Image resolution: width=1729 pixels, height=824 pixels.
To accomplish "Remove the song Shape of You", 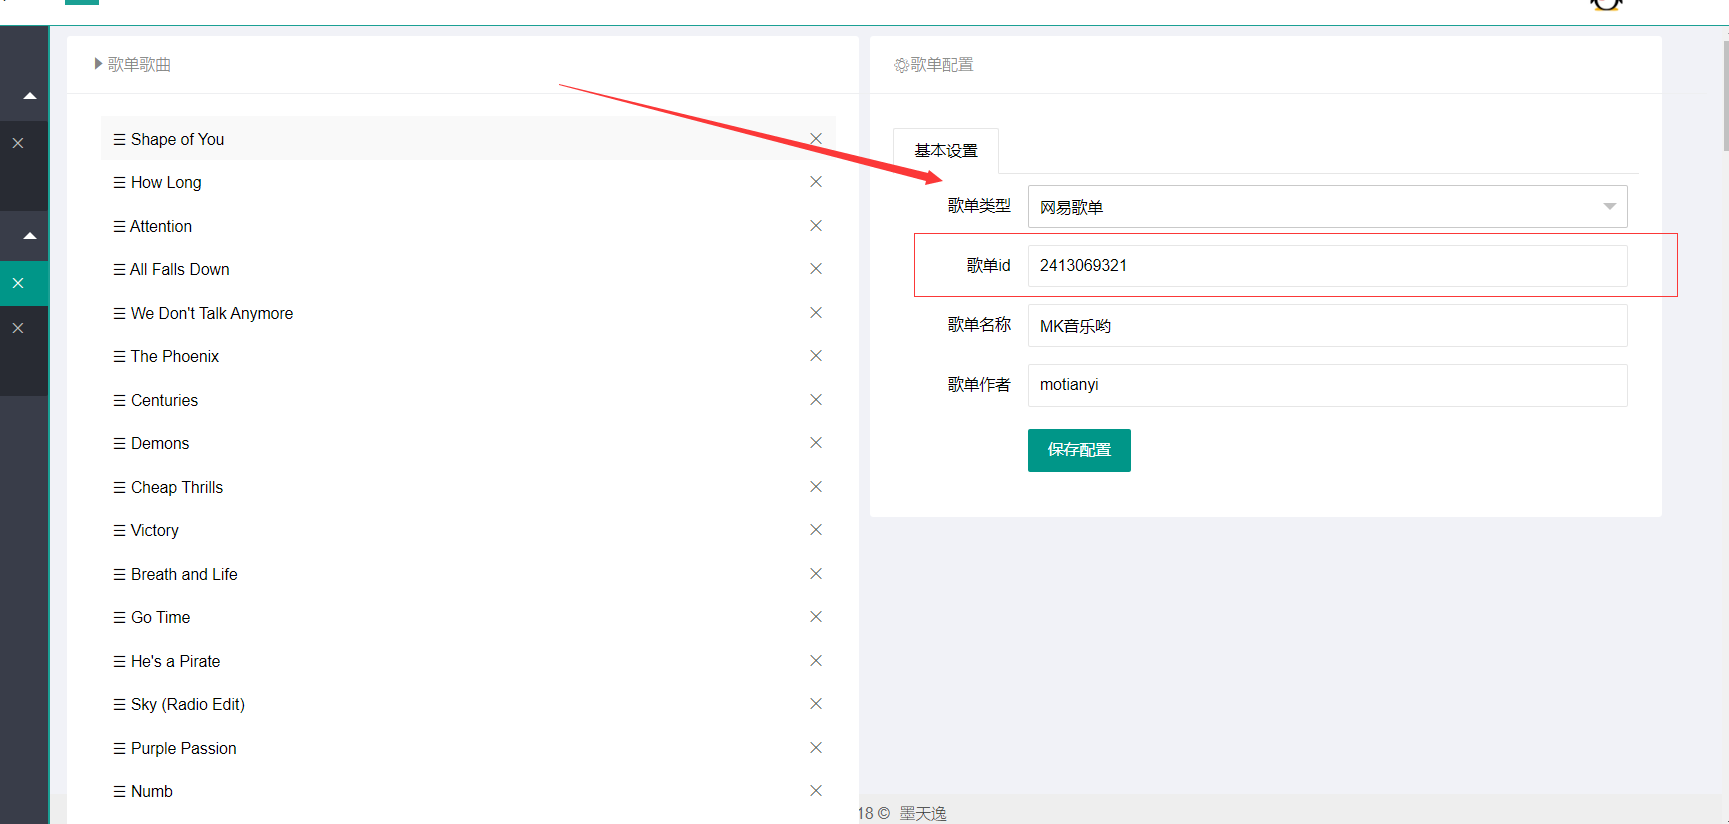I will [816, 139].
